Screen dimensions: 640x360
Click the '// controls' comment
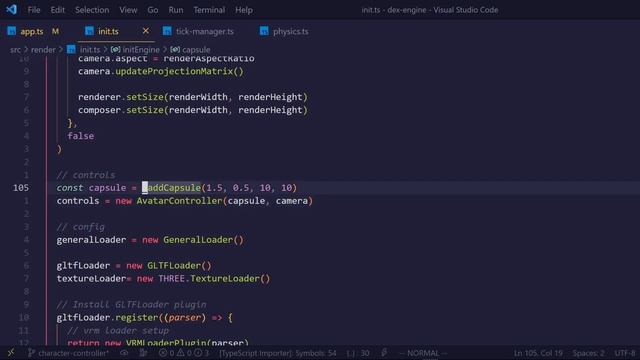coord(86,175)
